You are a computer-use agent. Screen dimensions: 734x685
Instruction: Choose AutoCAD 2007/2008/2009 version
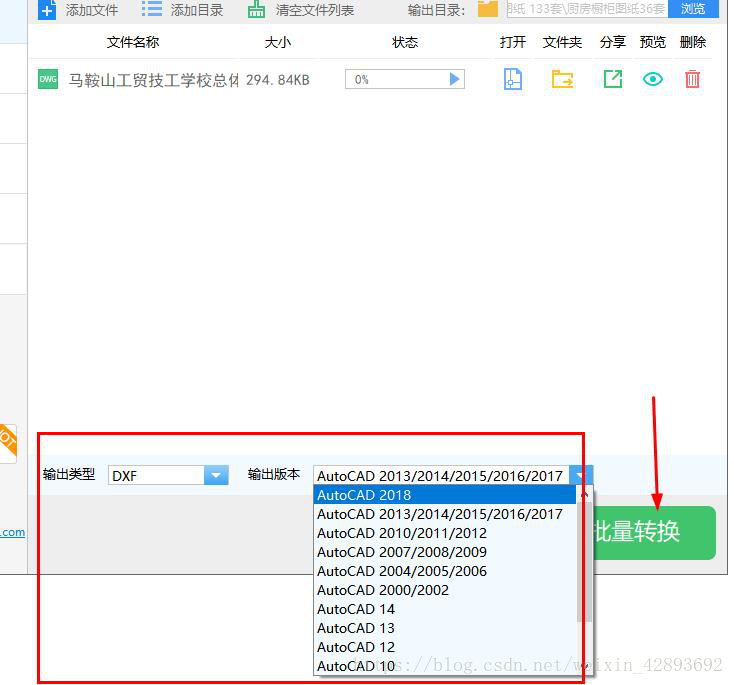pyautogui.click(x=444, y=552)
